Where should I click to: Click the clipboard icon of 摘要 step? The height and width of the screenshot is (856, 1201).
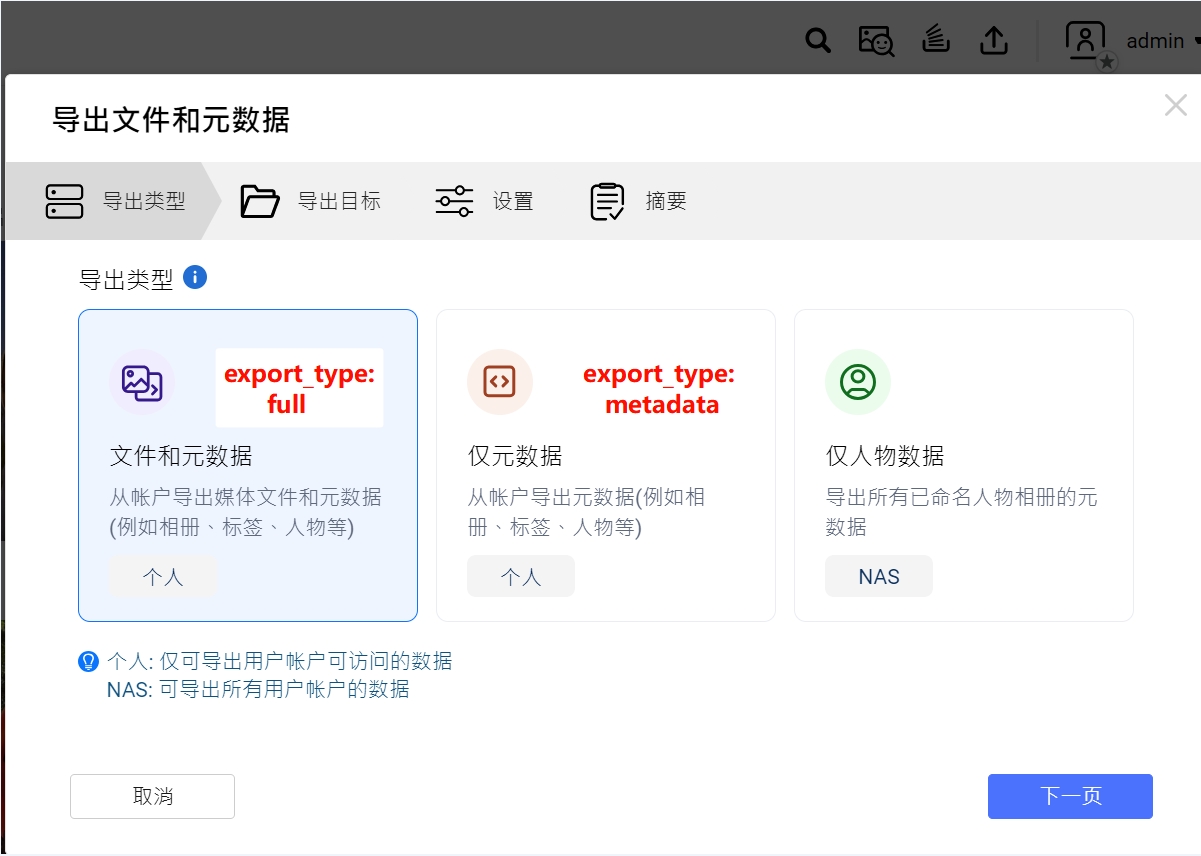pos(607,202)
